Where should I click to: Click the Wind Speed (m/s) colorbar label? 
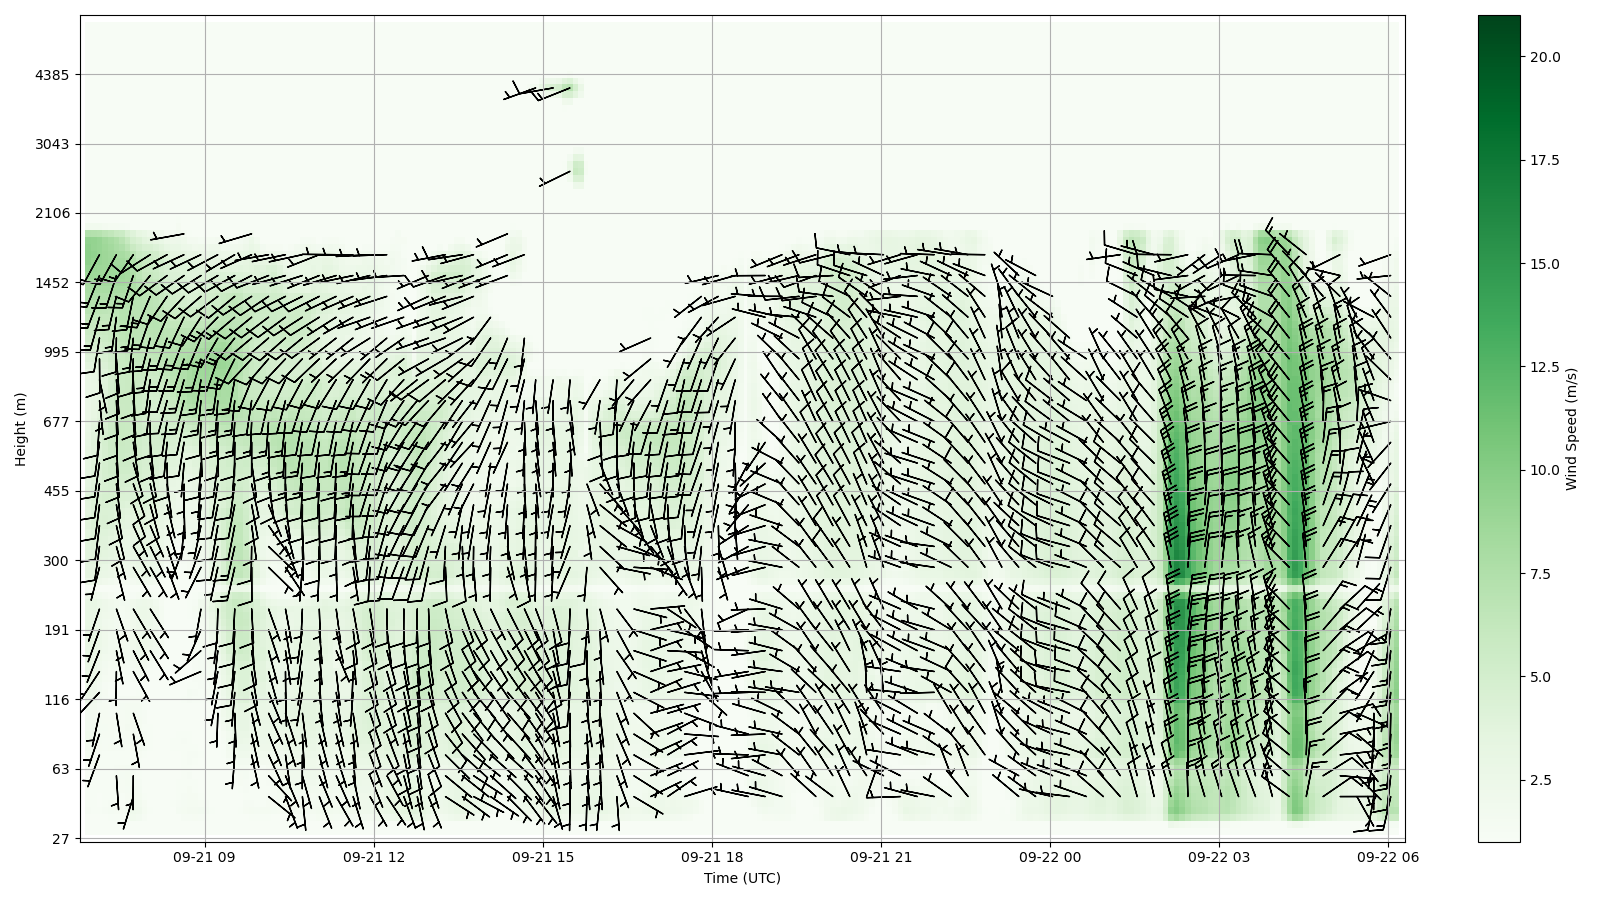pos(1571,429)
